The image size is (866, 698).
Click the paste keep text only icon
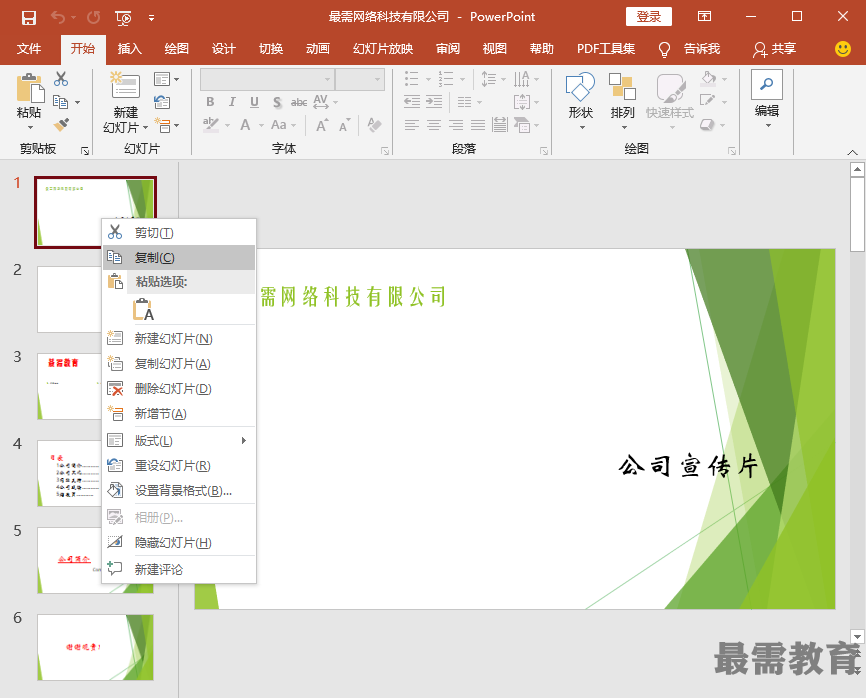tap(143, 309)
